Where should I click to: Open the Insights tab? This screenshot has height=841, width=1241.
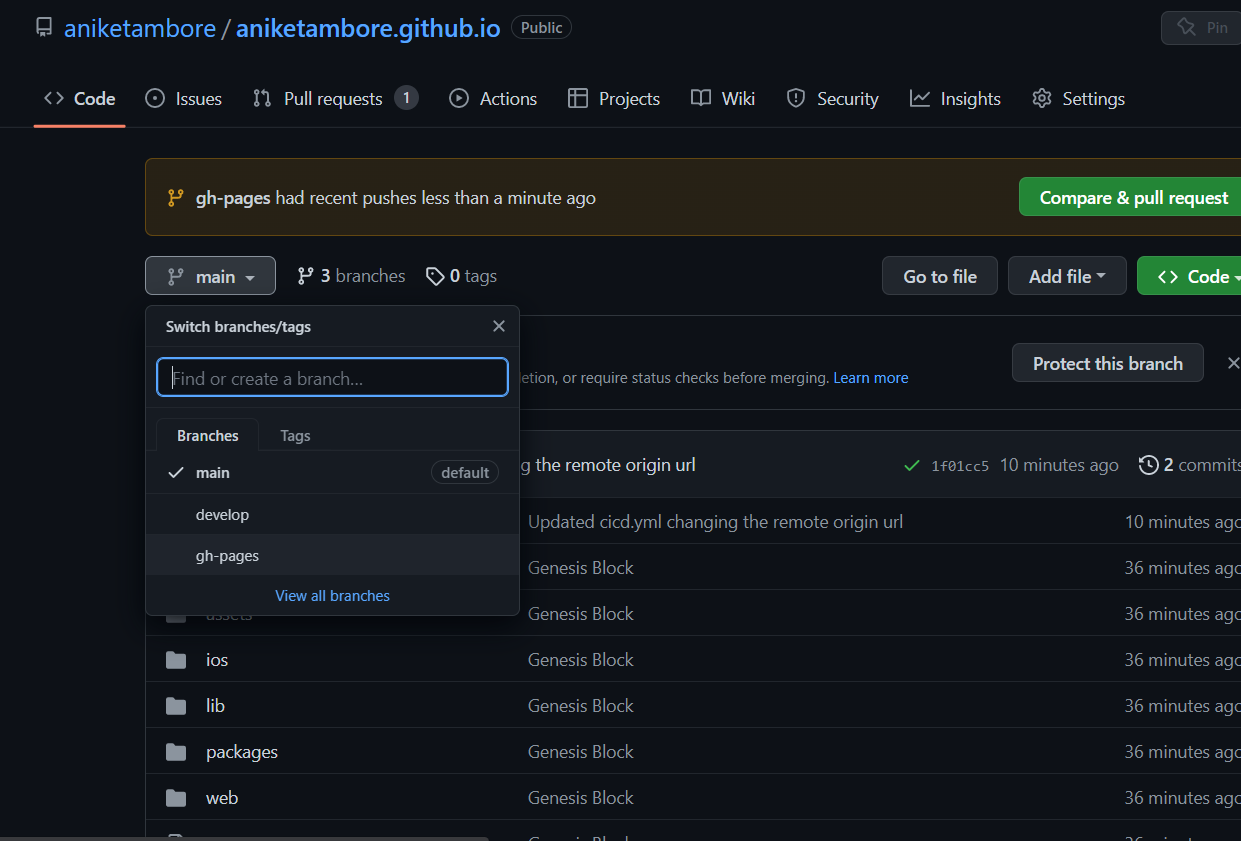[955, 98]
